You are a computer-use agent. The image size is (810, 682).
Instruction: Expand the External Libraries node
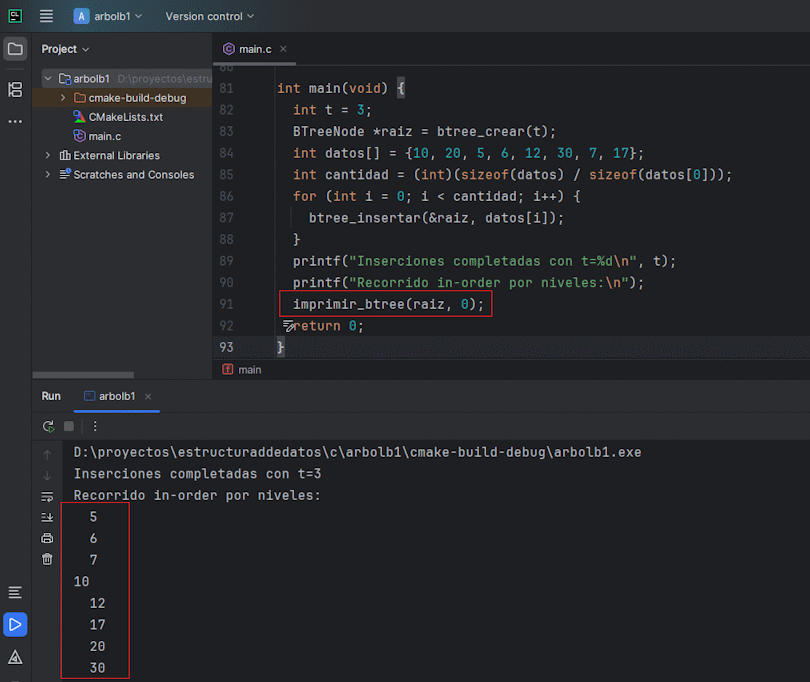coord(47,156)
